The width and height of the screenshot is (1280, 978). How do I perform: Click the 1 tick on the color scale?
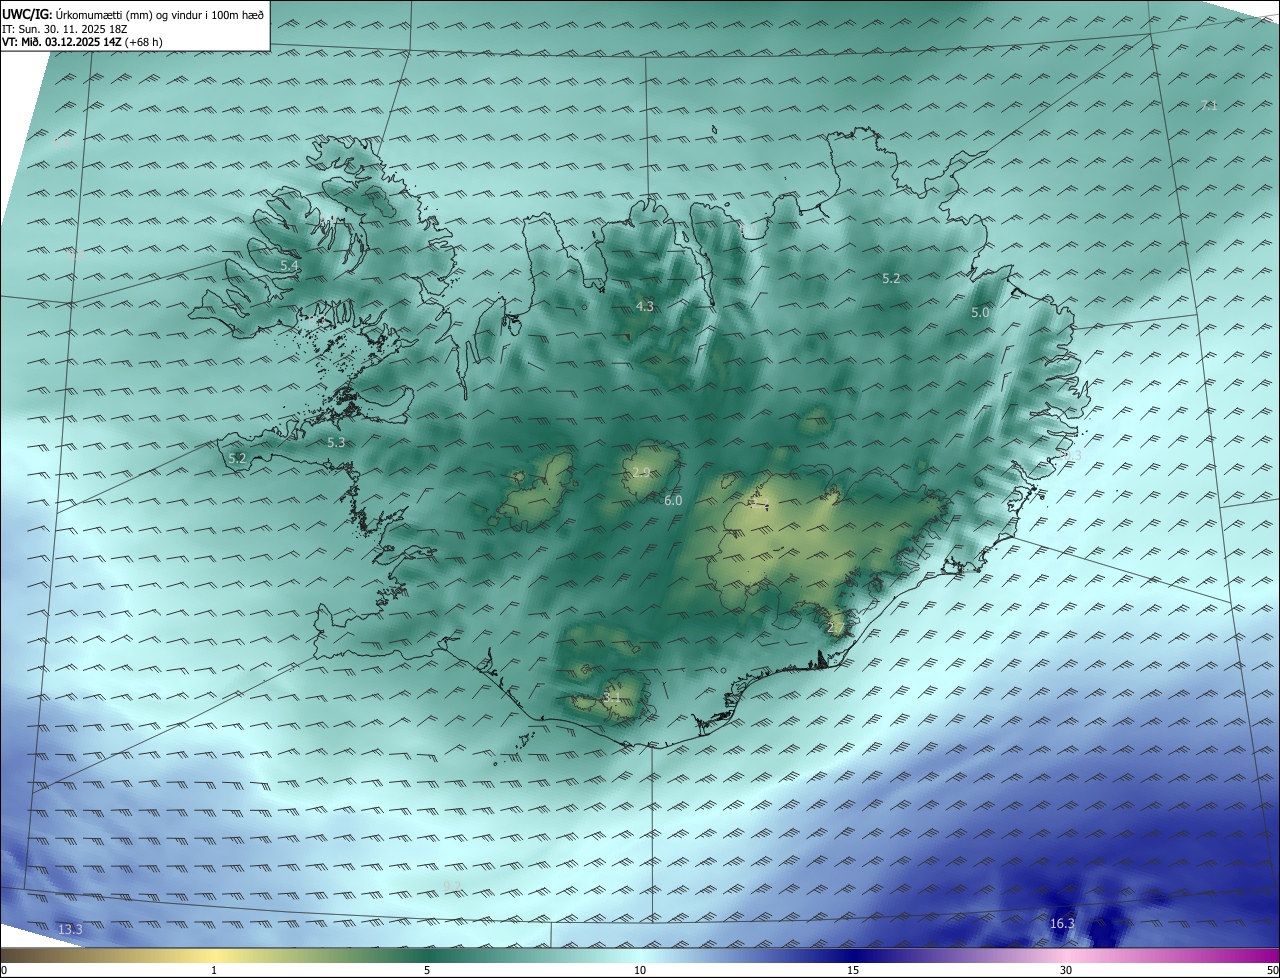(214, 970)
